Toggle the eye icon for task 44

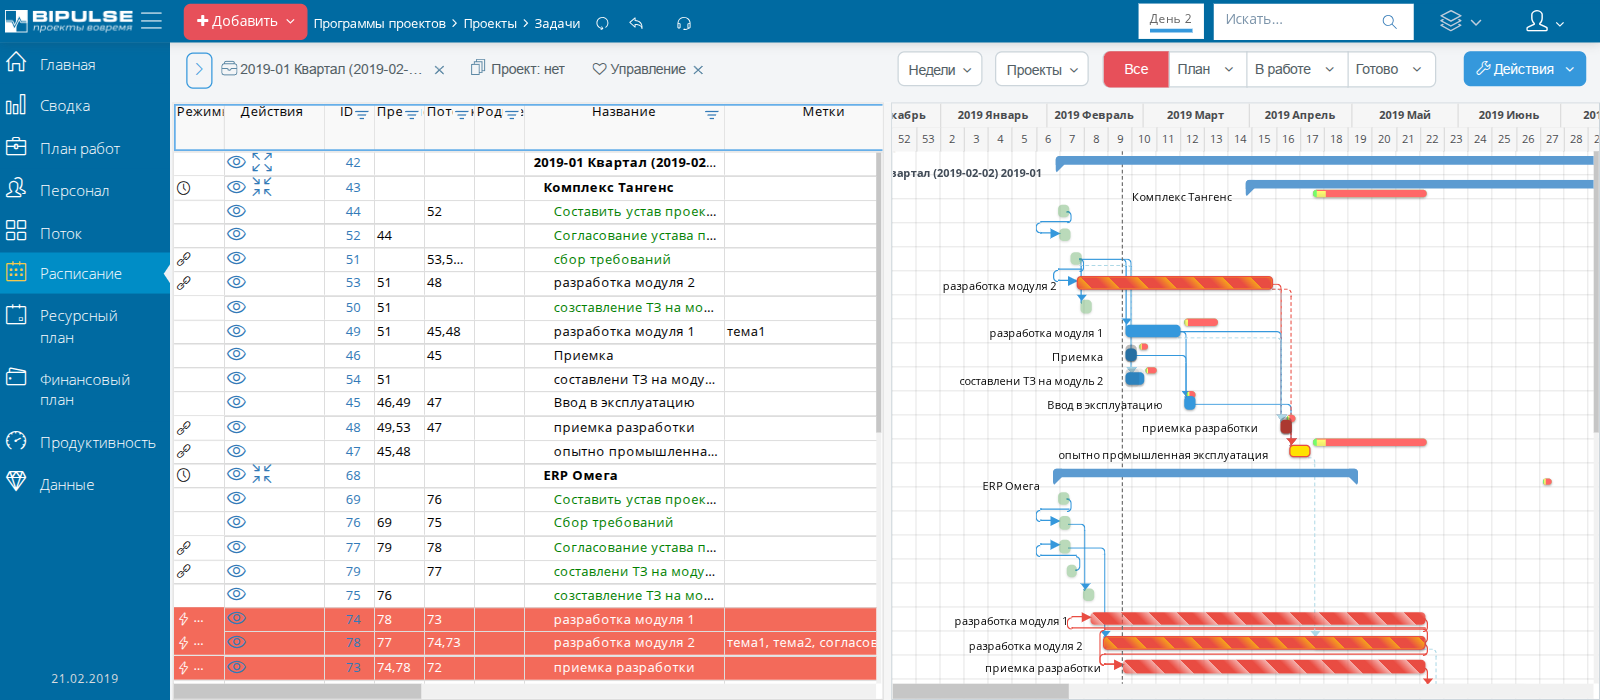pos(236,211)
